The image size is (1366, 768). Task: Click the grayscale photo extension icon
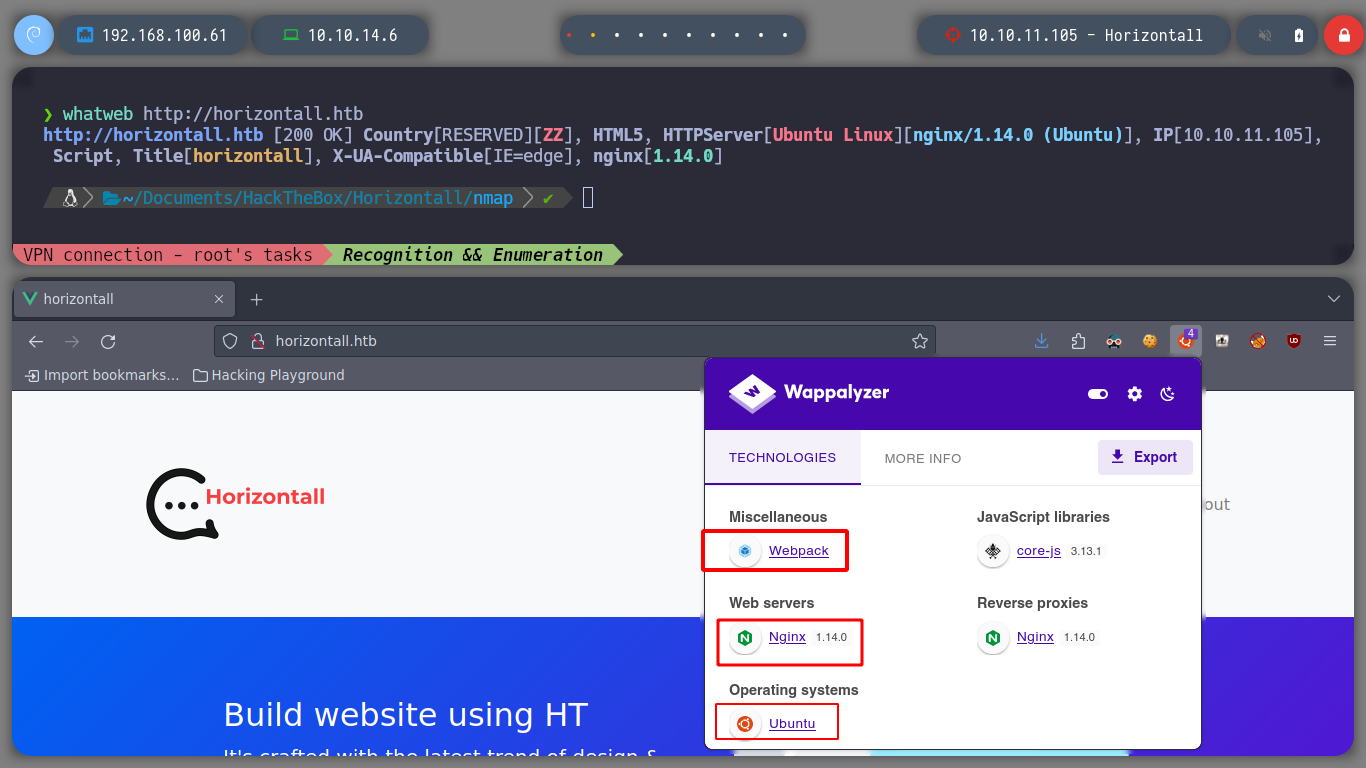pos(1222,341)
